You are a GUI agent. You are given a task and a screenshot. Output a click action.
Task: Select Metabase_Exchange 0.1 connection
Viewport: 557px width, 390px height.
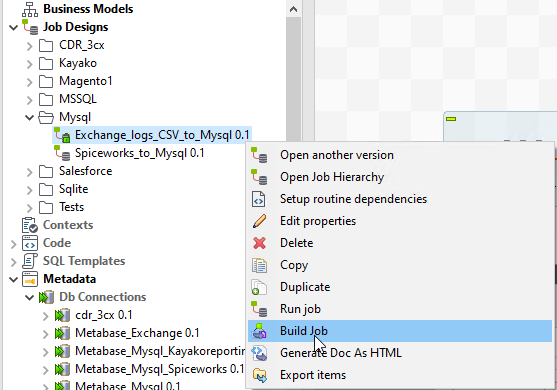click(137, 333)
